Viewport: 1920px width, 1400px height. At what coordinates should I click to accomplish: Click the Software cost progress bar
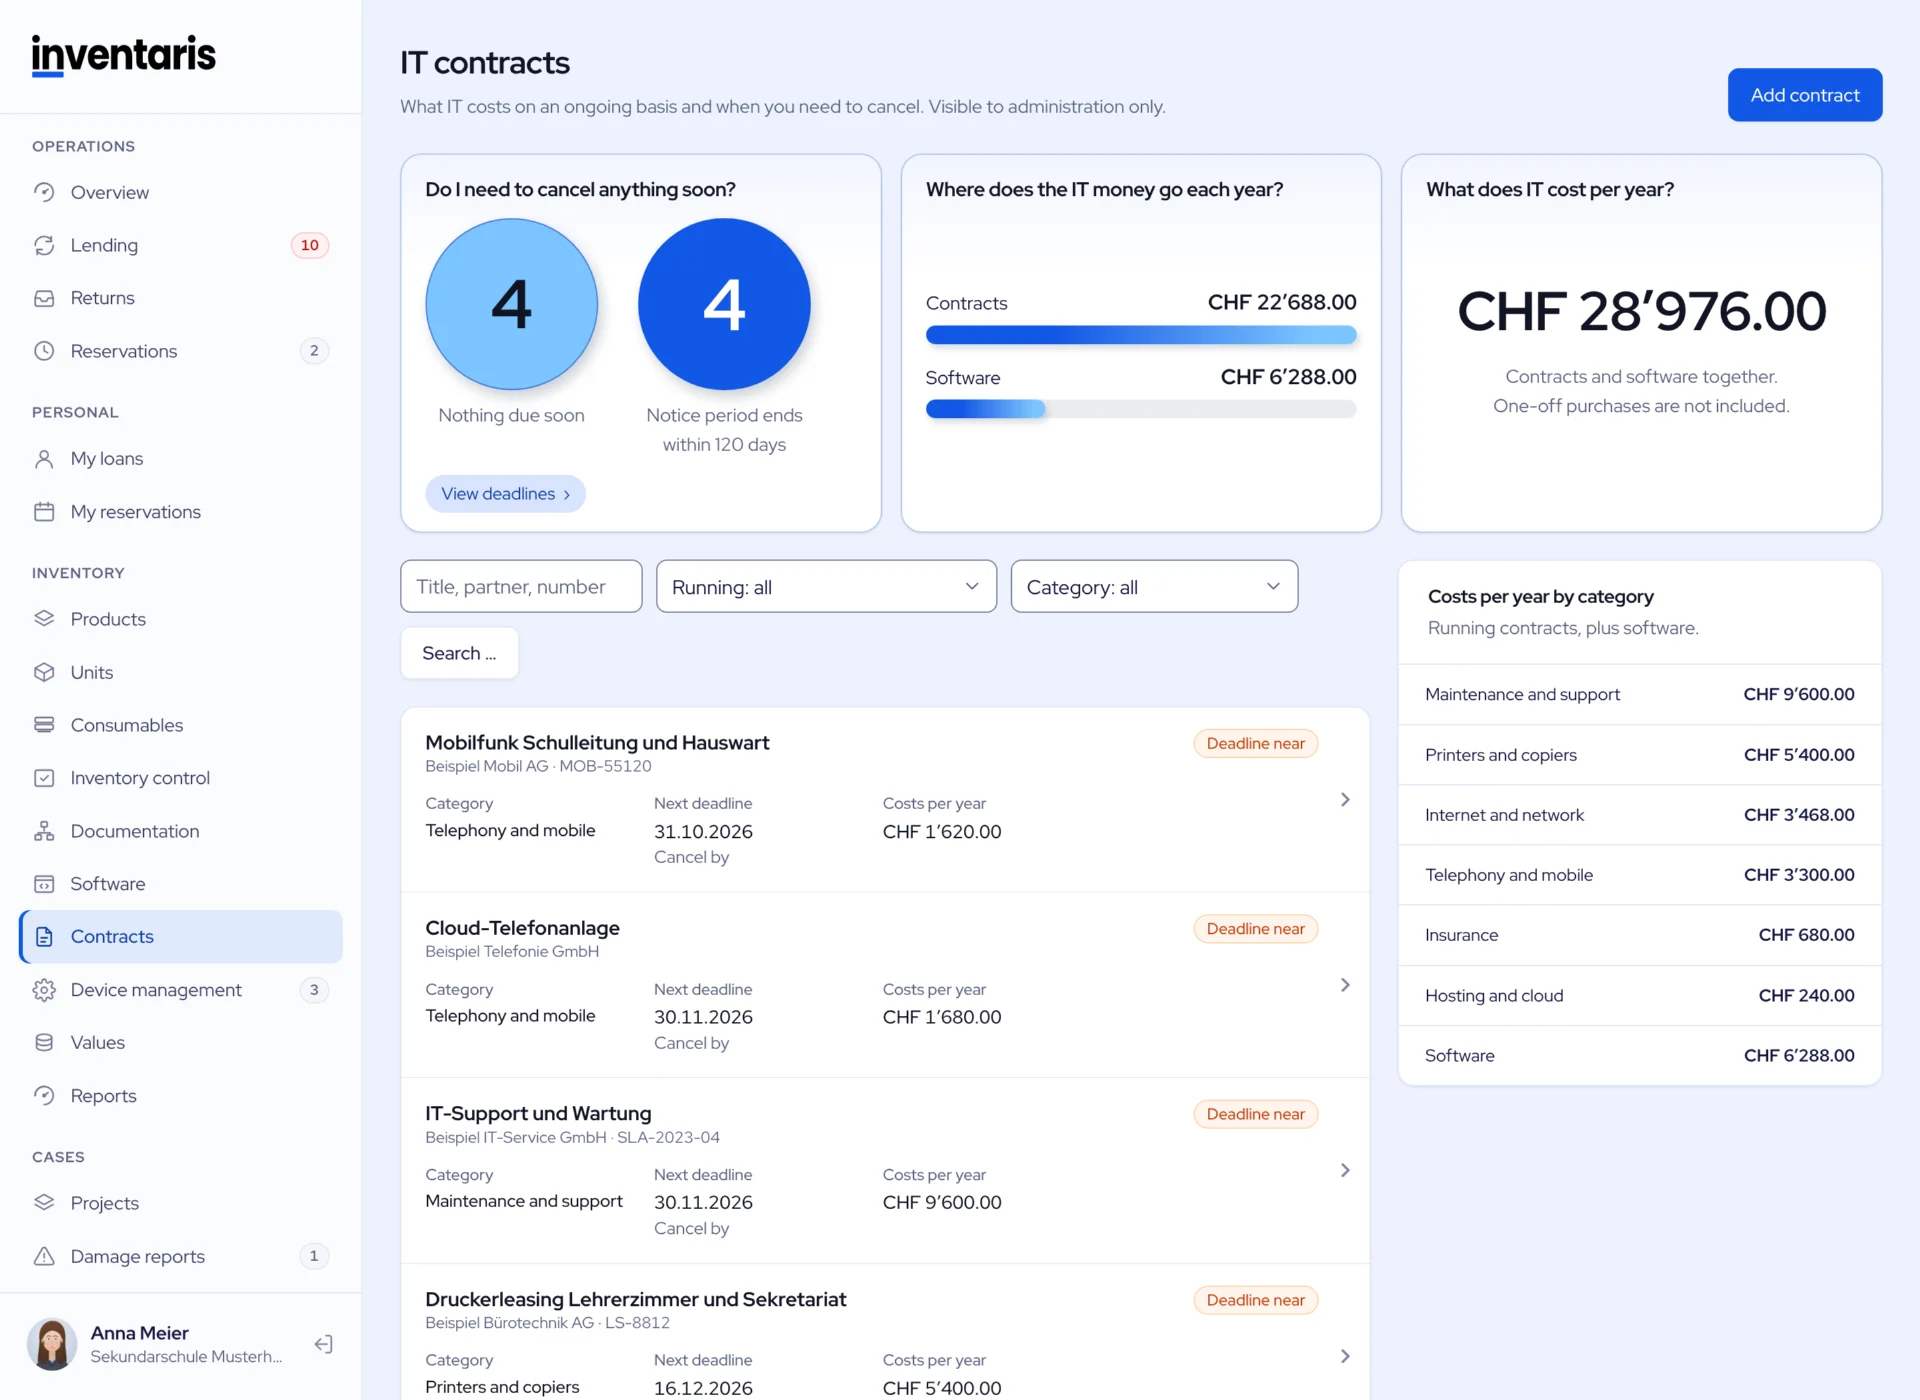click(x=1141, y=409)
